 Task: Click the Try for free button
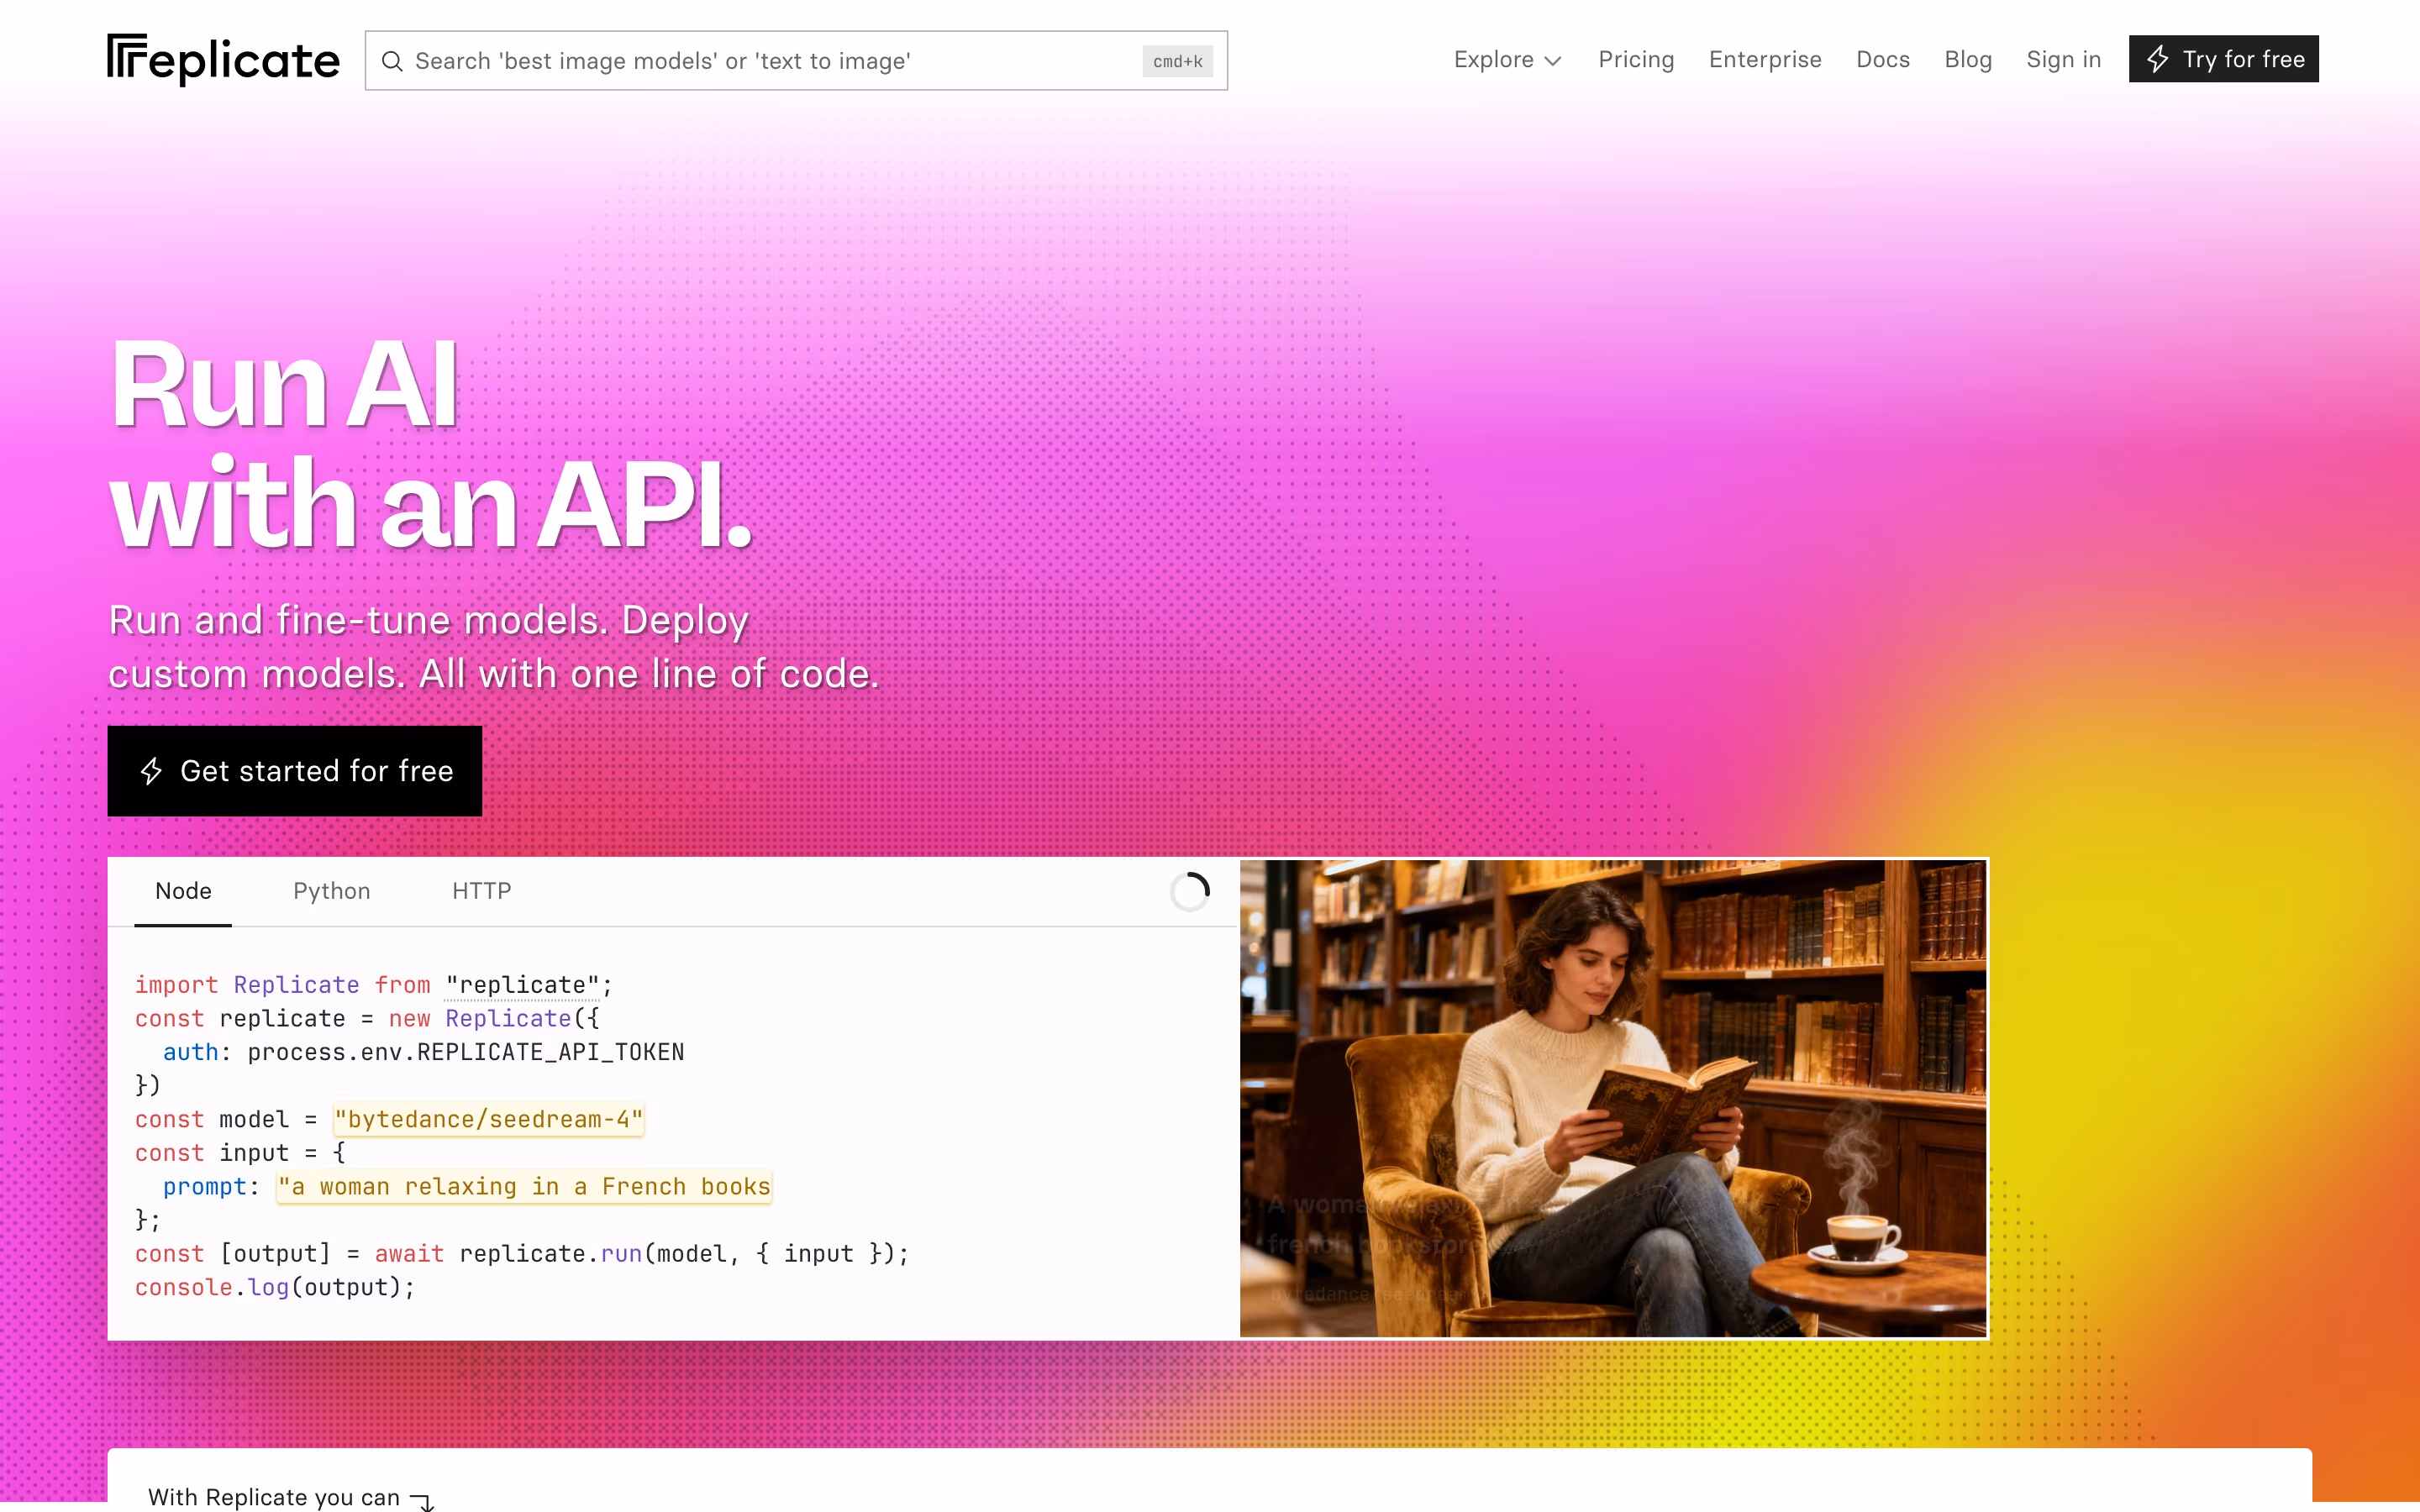pos(2223,59)
